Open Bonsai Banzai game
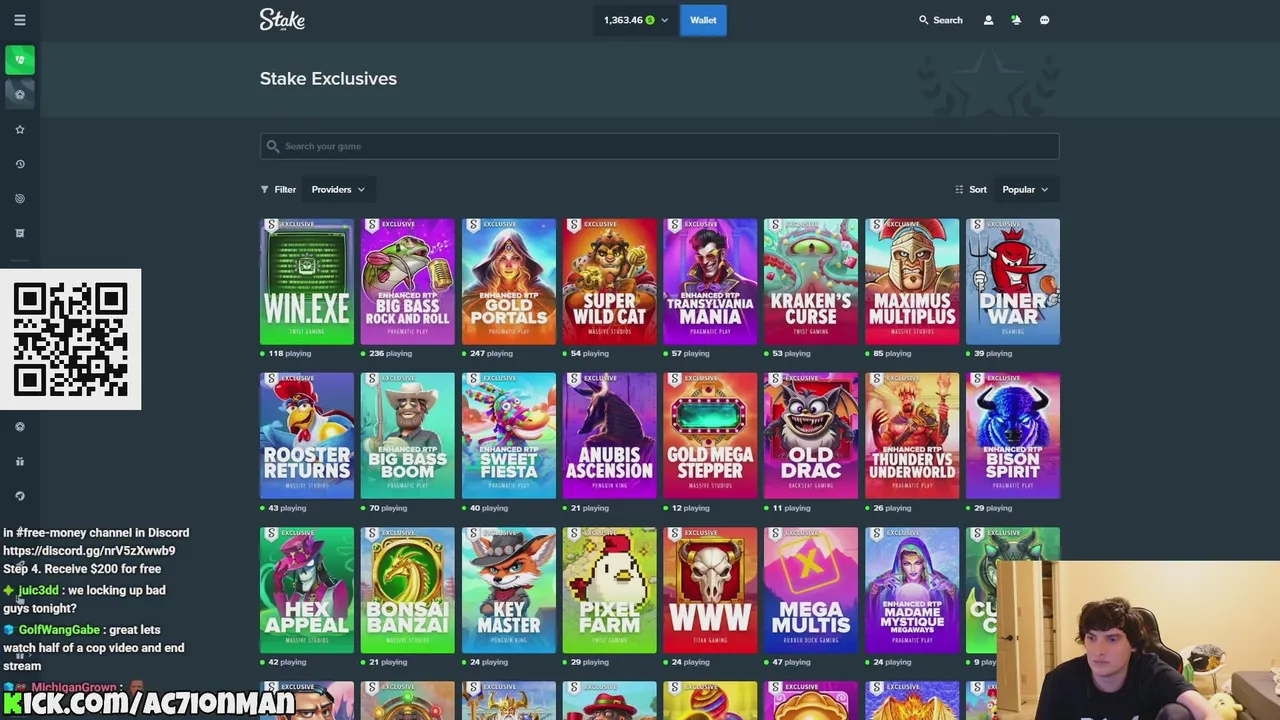This screenshot has width=1280, height=720. 408,590
